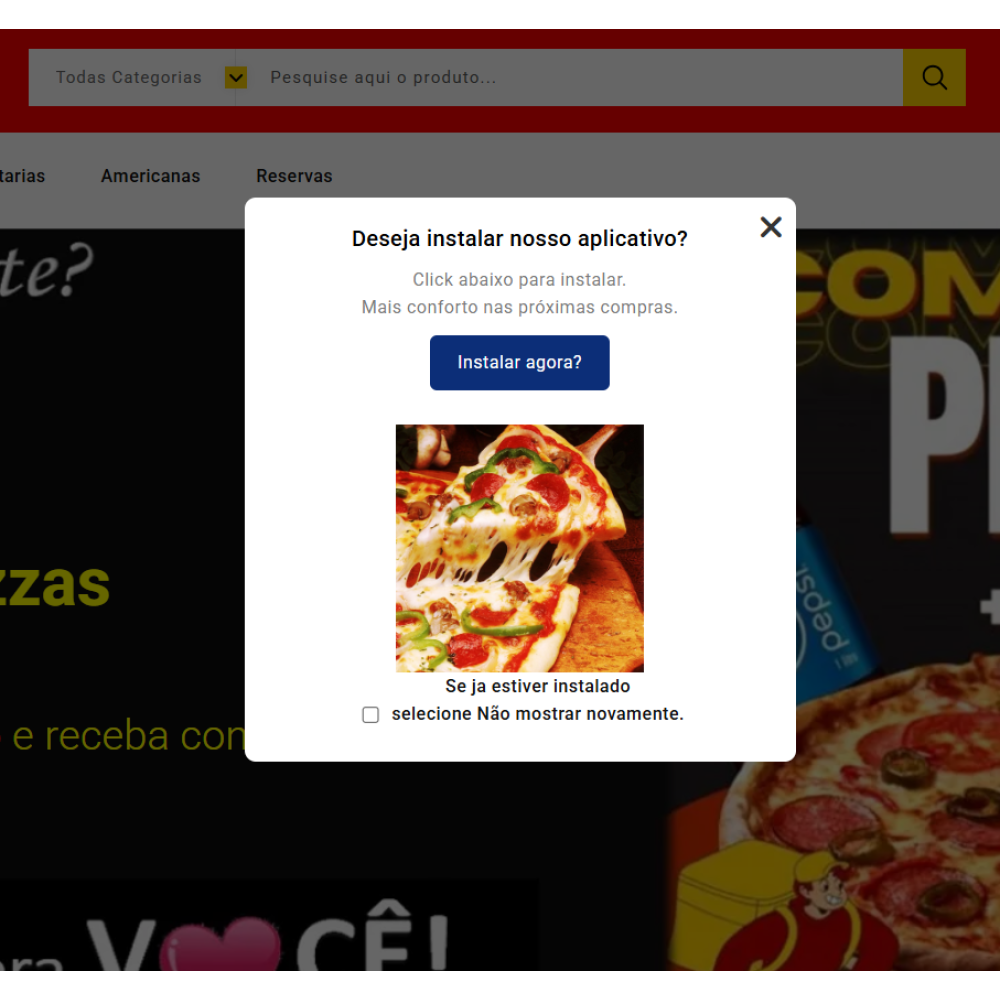Click the Mais conforto nas próximas compras text
The height and width of the screenshot is (1000, 1000).
519,307
